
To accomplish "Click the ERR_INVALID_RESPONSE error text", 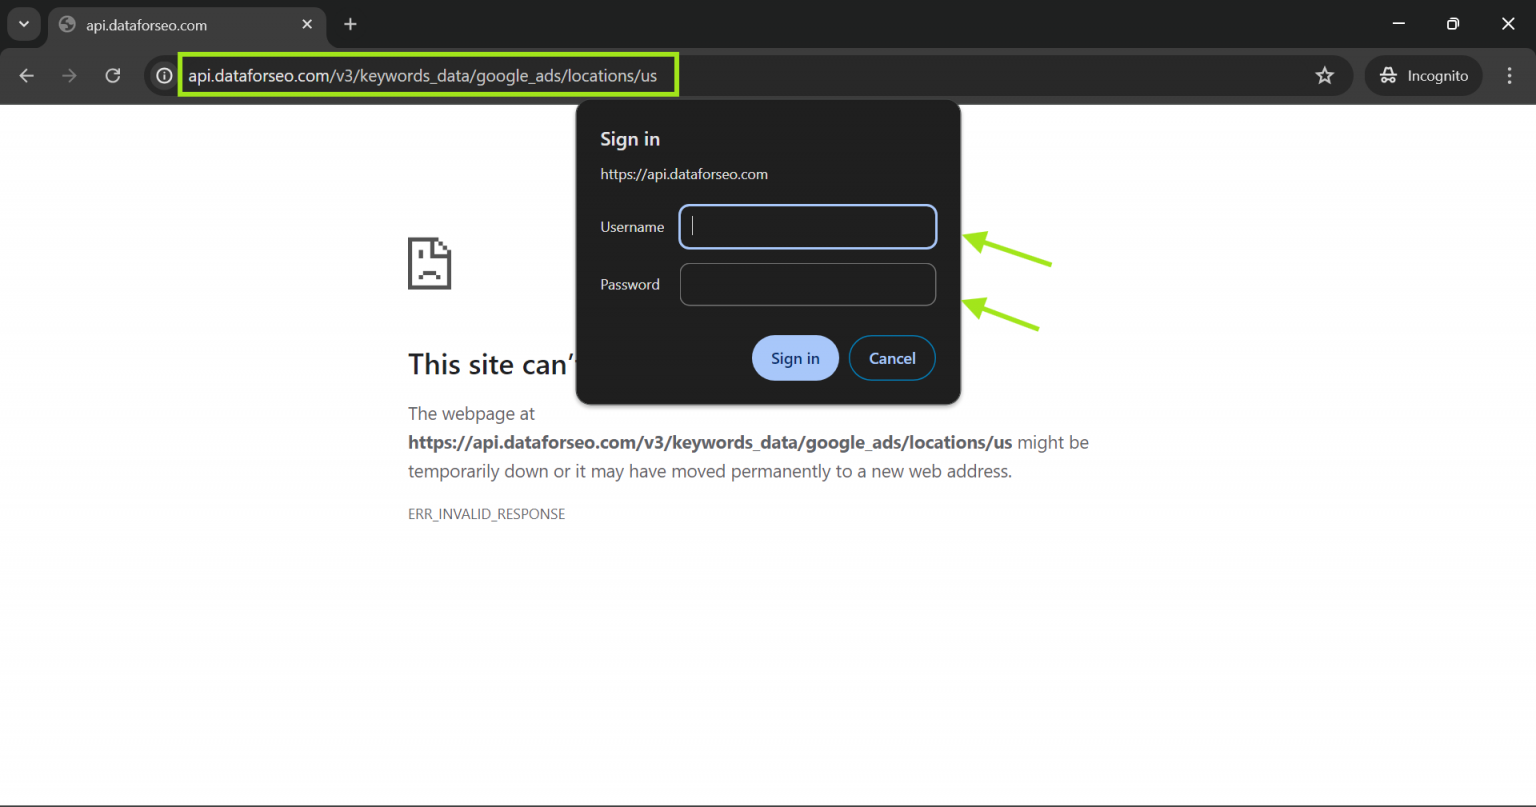I will [x=487, y=513].
